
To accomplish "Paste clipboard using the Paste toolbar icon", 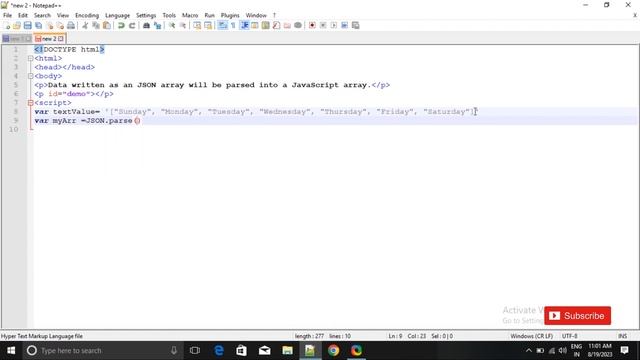I will coord(107,25).
